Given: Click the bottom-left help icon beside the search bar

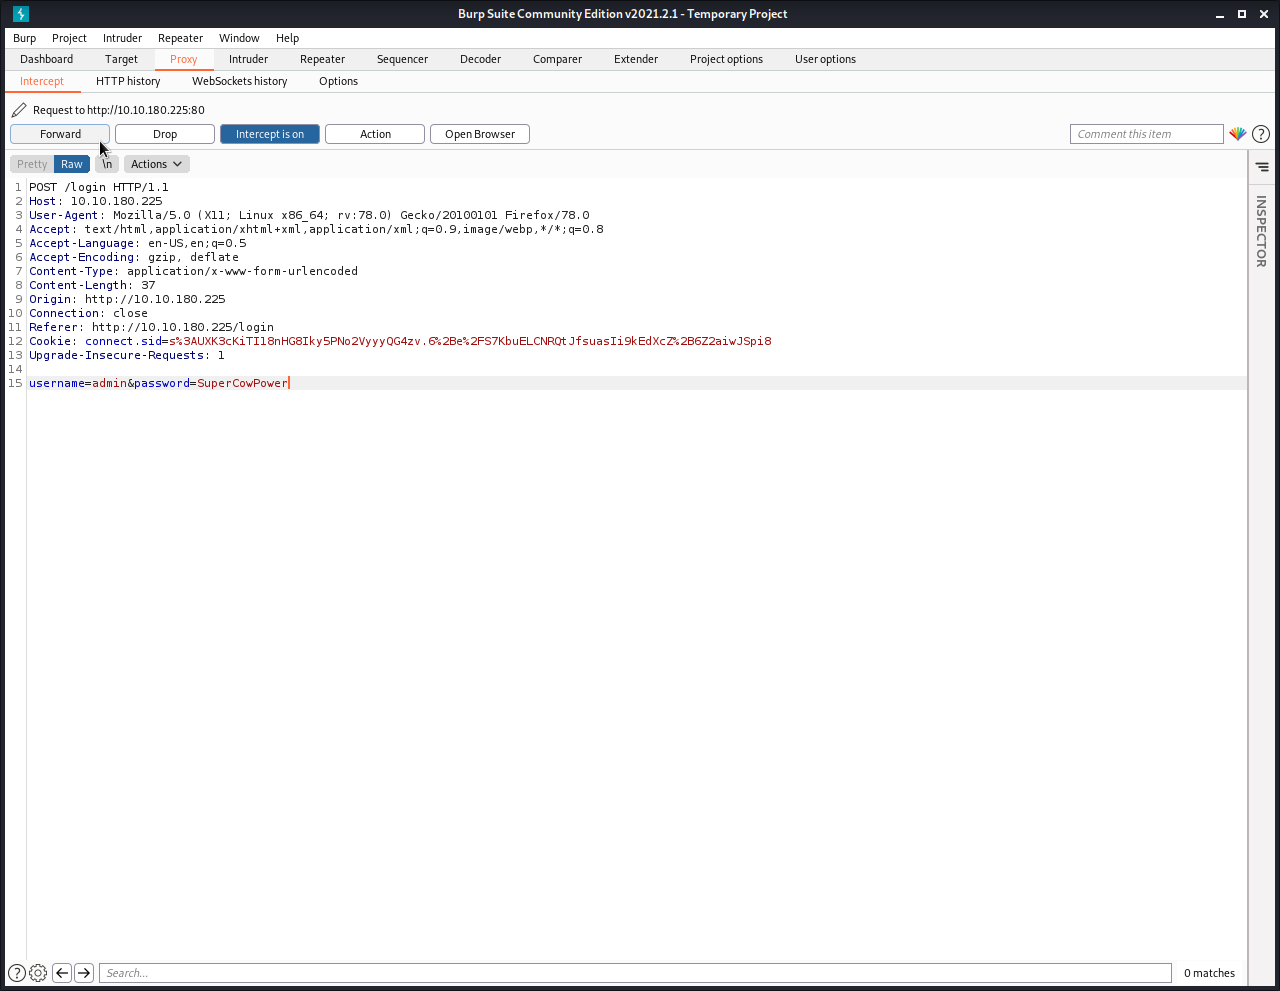Looking at the screenshot, I should (x=17, y=973).
